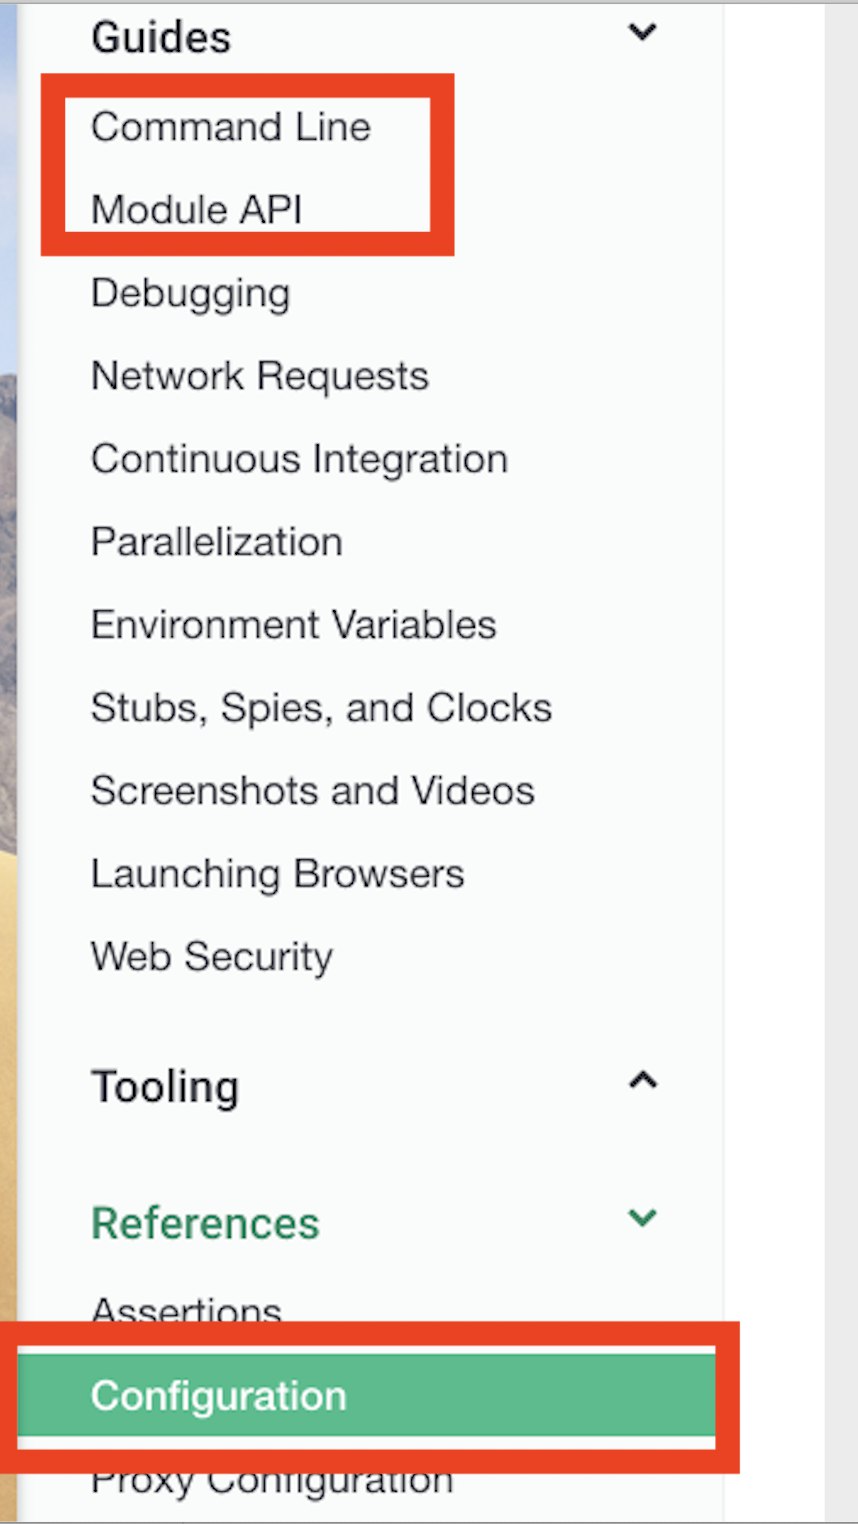Expand the Tooling section chevron
The width and height of the screenshot is (858, 1524).
pyautogui.click(x=642, y=1080)
